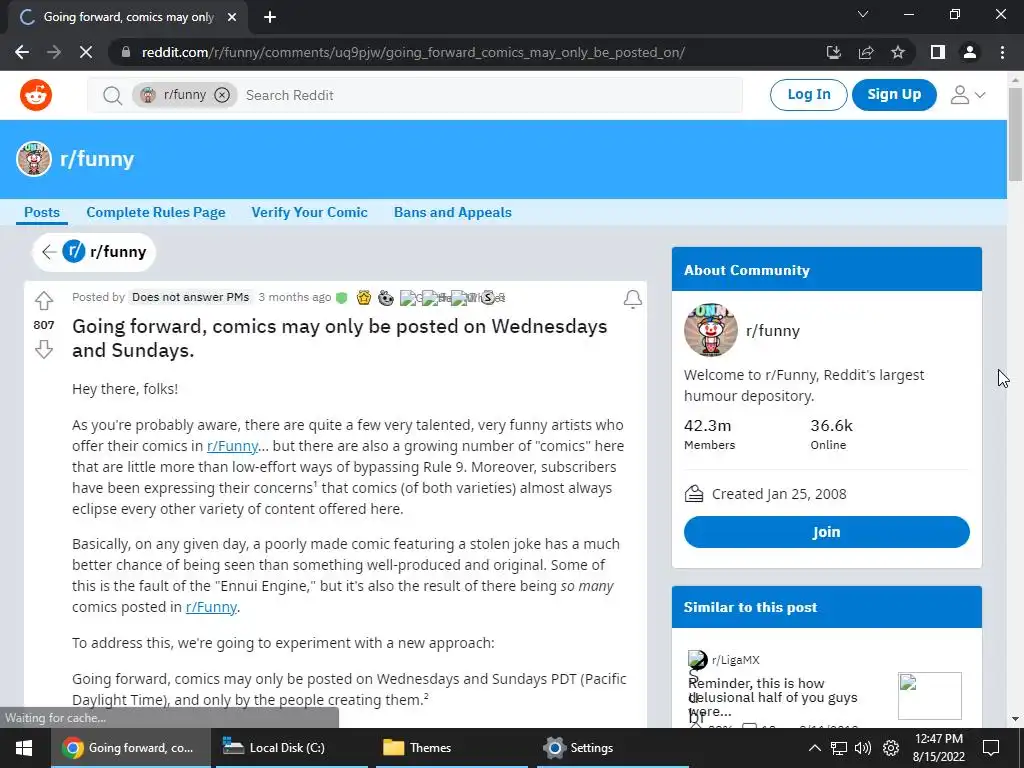Downvote the comics announcement post
The image size is (1024, 768).
44,349
